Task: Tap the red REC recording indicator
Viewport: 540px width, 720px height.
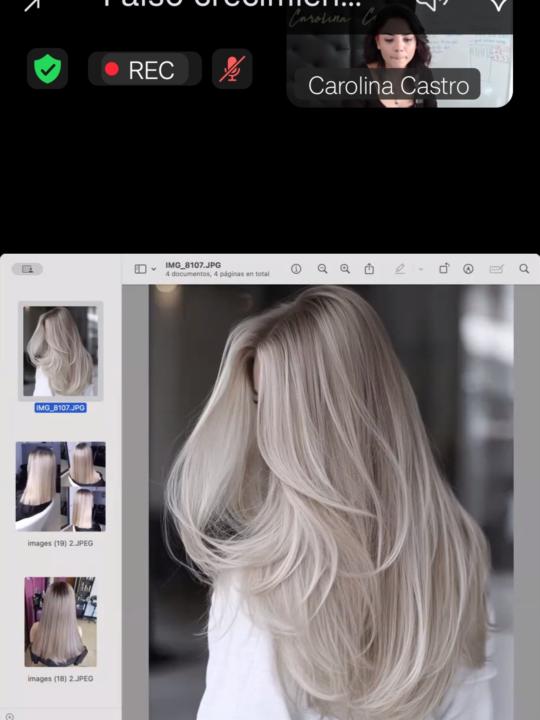Action: (x=144, y=69)
